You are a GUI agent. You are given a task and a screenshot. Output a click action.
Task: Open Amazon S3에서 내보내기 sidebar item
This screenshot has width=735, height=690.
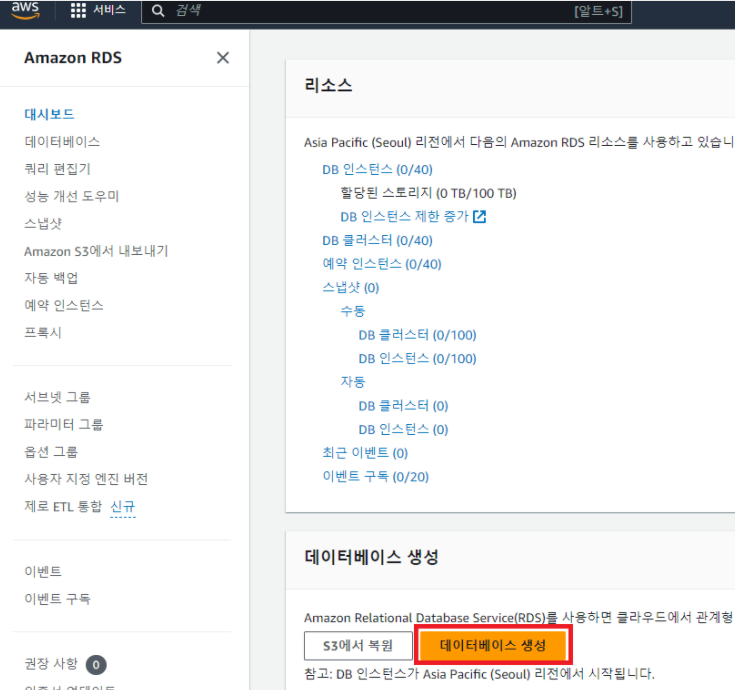[x=96, y=251]
